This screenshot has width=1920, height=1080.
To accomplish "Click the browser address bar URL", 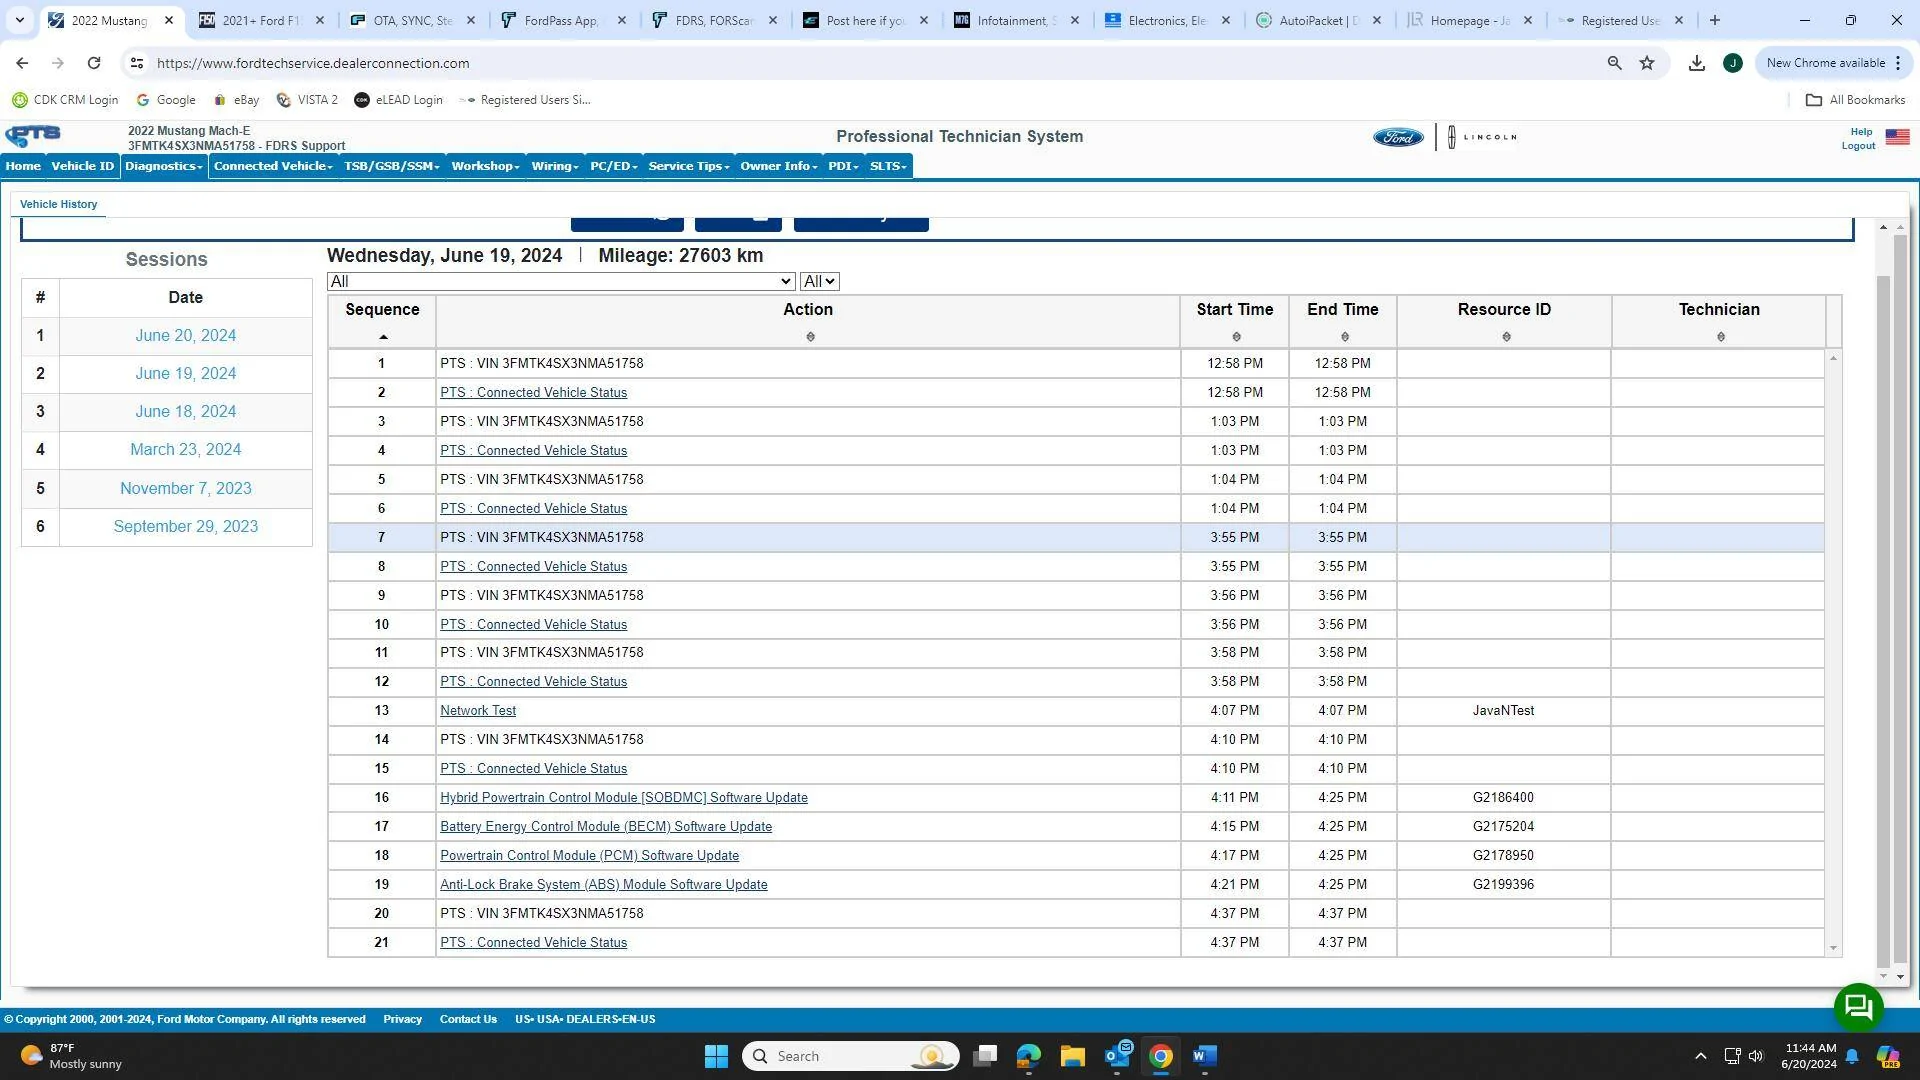I will point(313,63).
